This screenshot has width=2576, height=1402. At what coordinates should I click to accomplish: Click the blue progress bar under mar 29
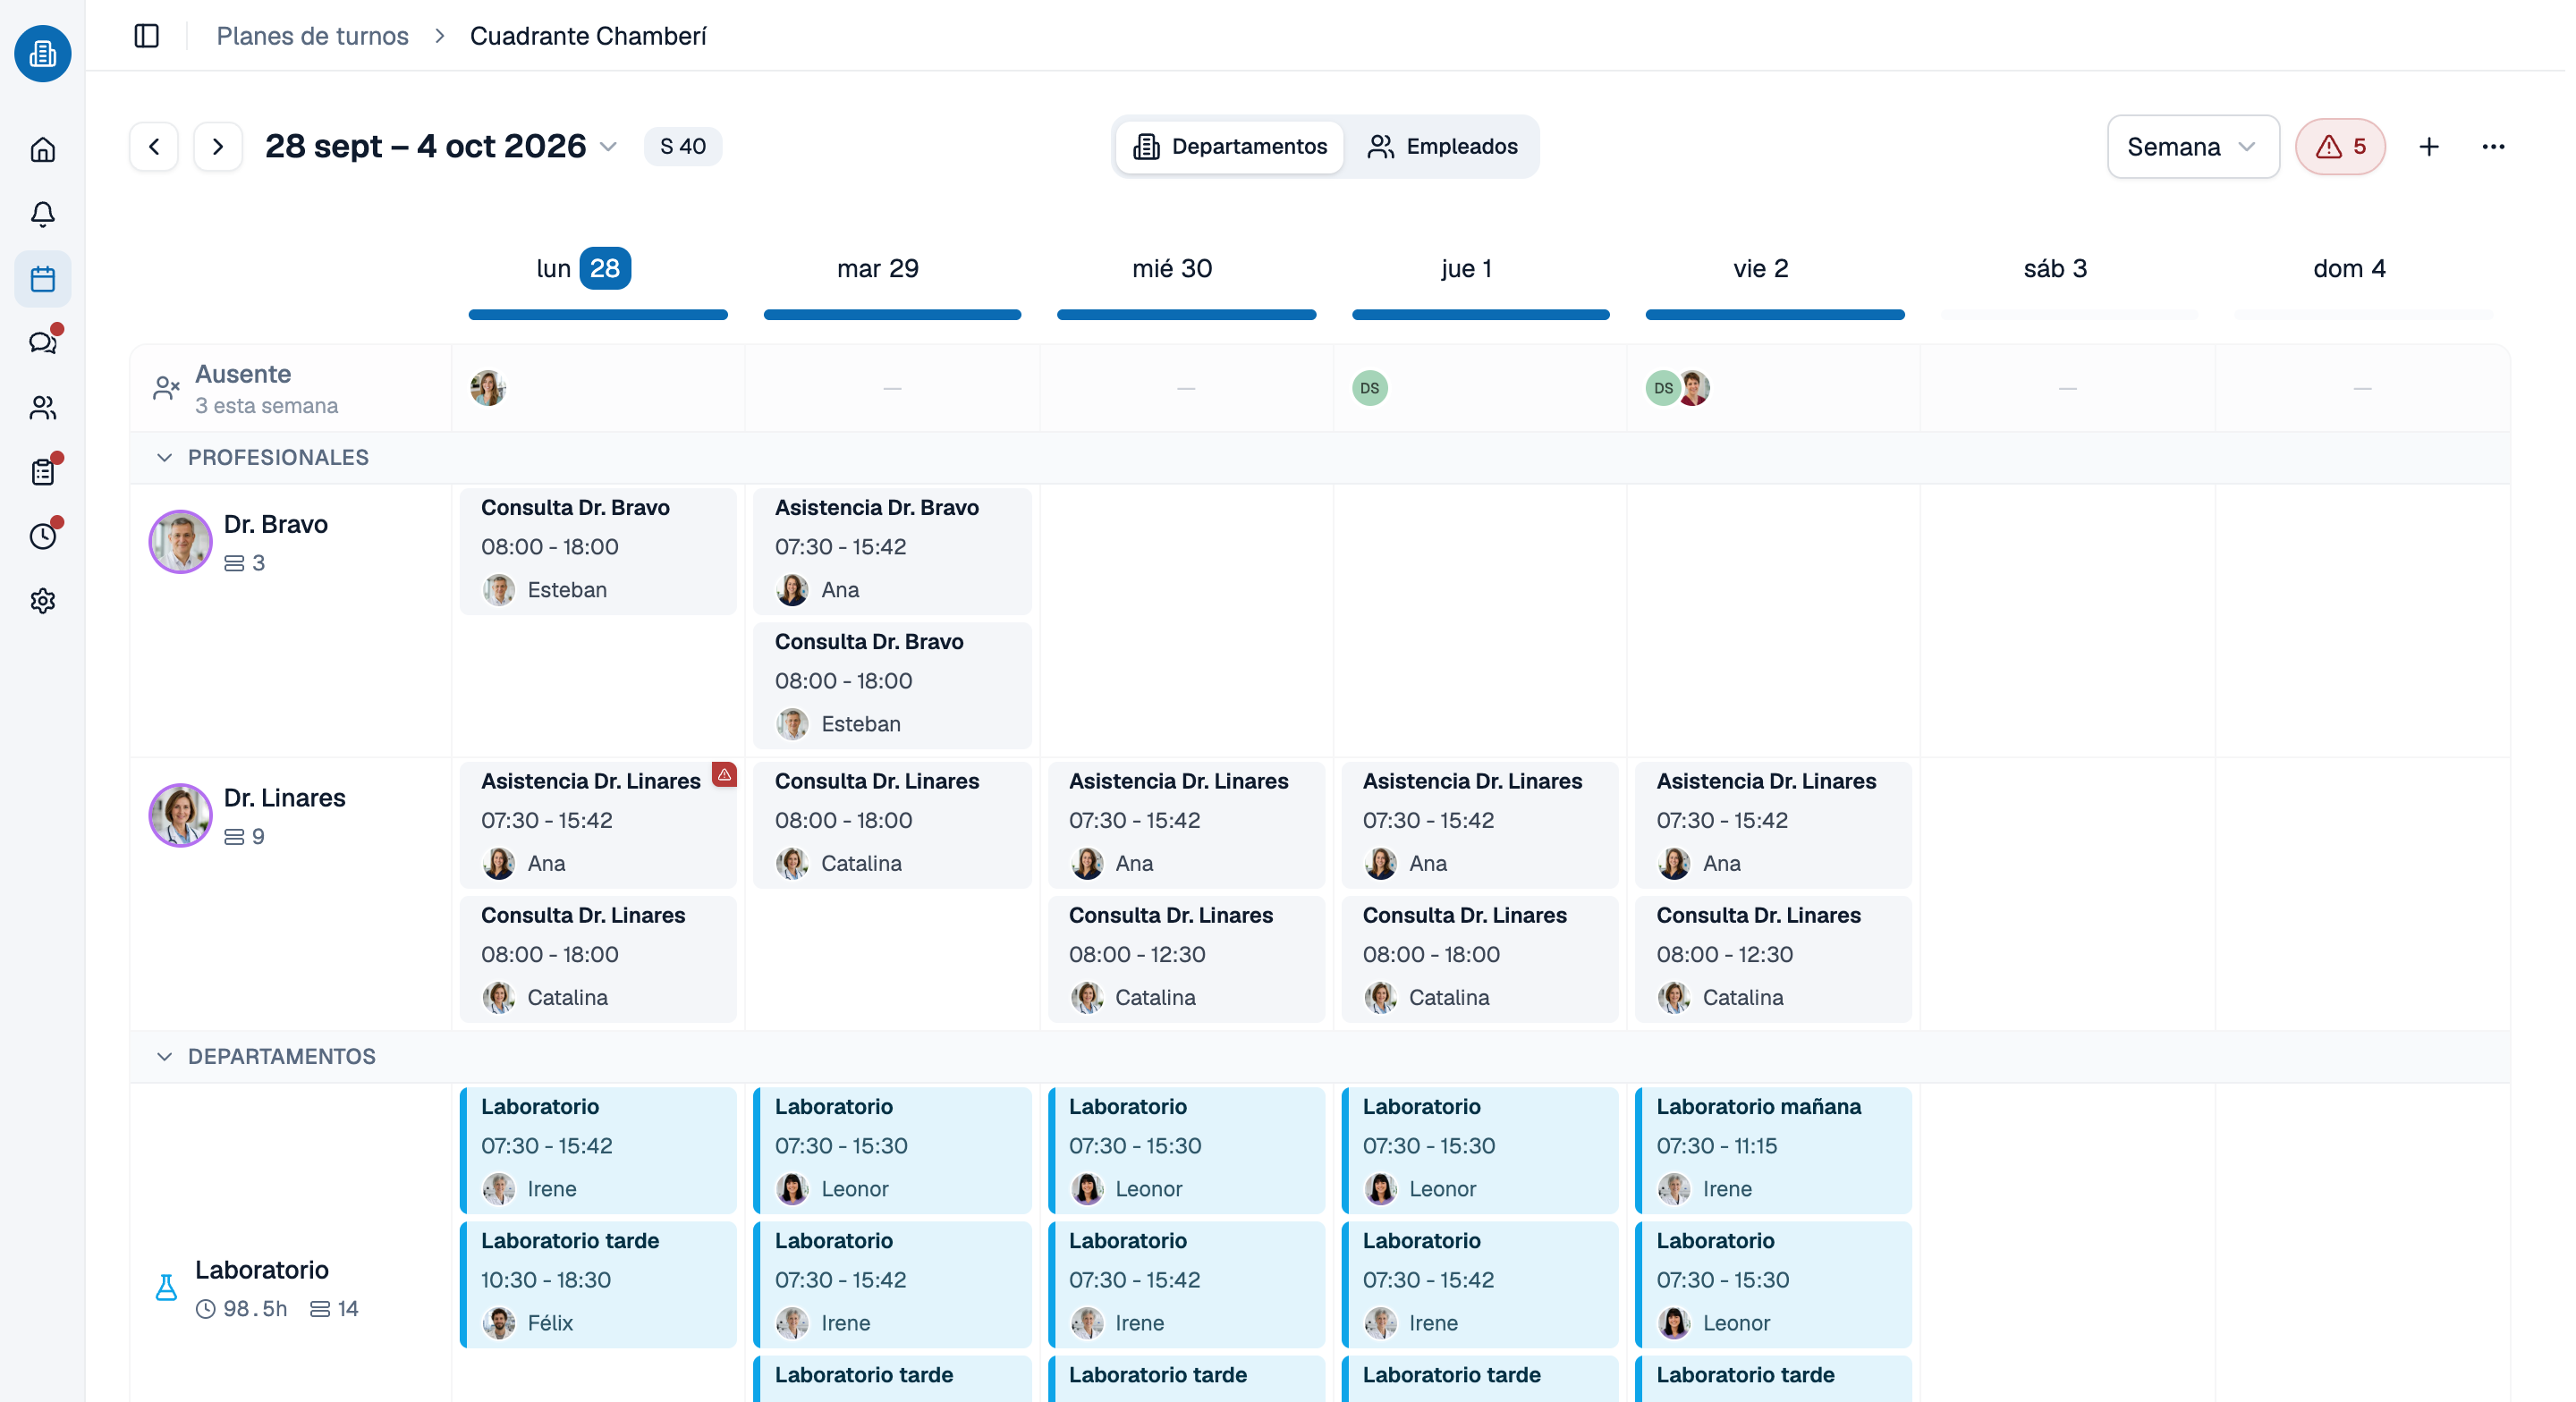[x=892, y=315]
